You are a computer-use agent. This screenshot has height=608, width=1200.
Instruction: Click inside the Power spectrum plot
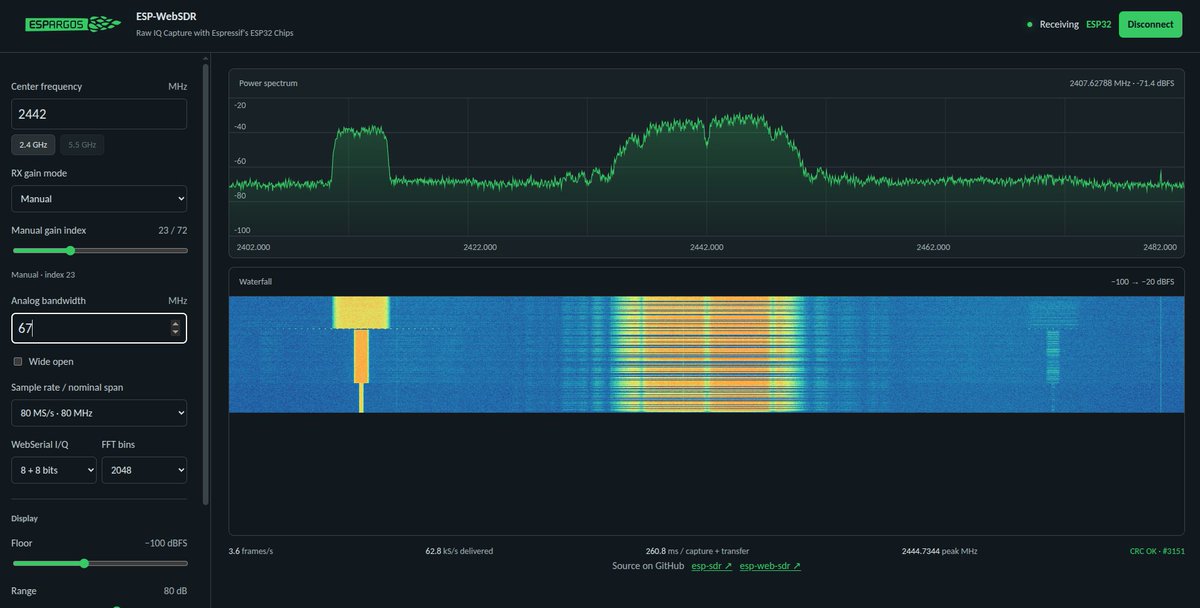(707, 168)
